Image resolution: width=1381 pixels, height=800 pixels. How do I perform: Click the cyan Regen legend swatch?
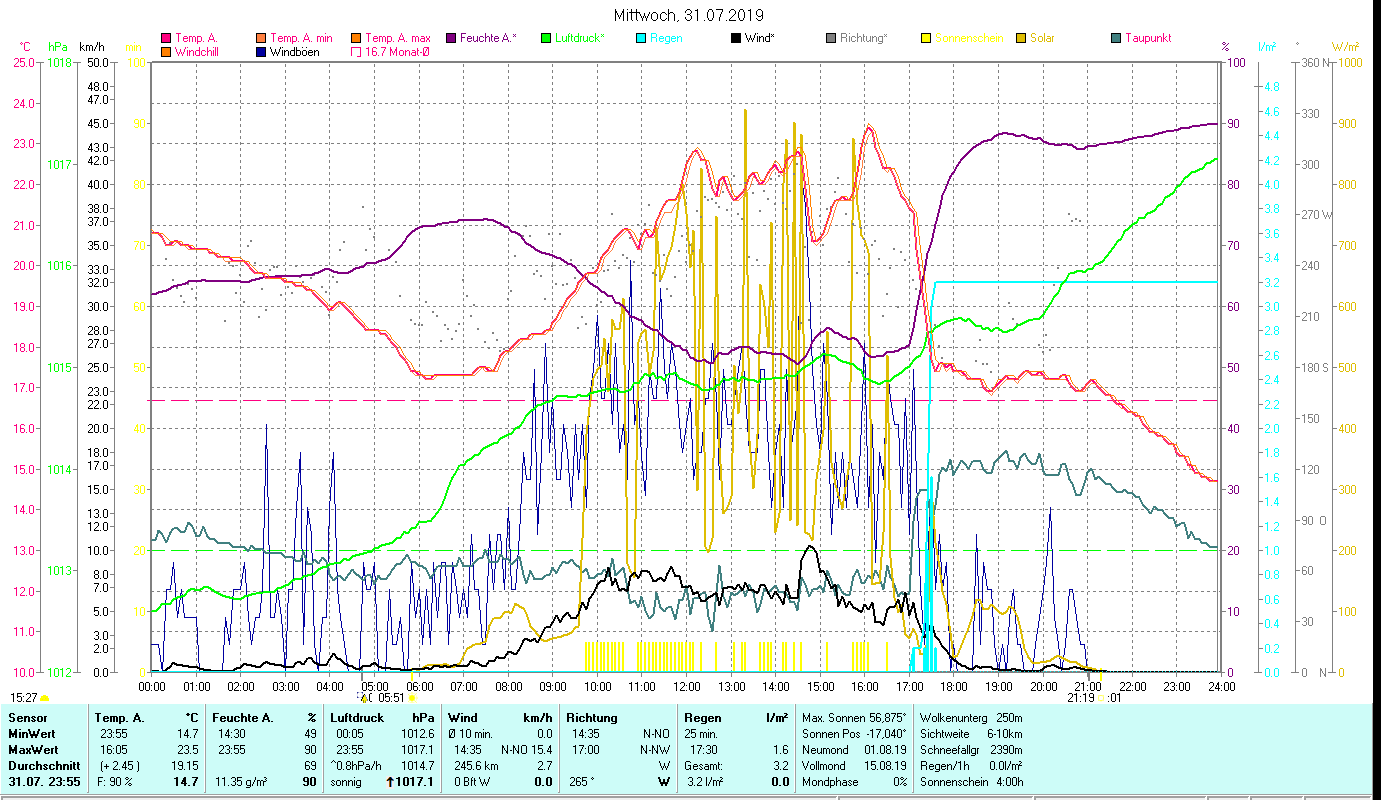point(641,38)
